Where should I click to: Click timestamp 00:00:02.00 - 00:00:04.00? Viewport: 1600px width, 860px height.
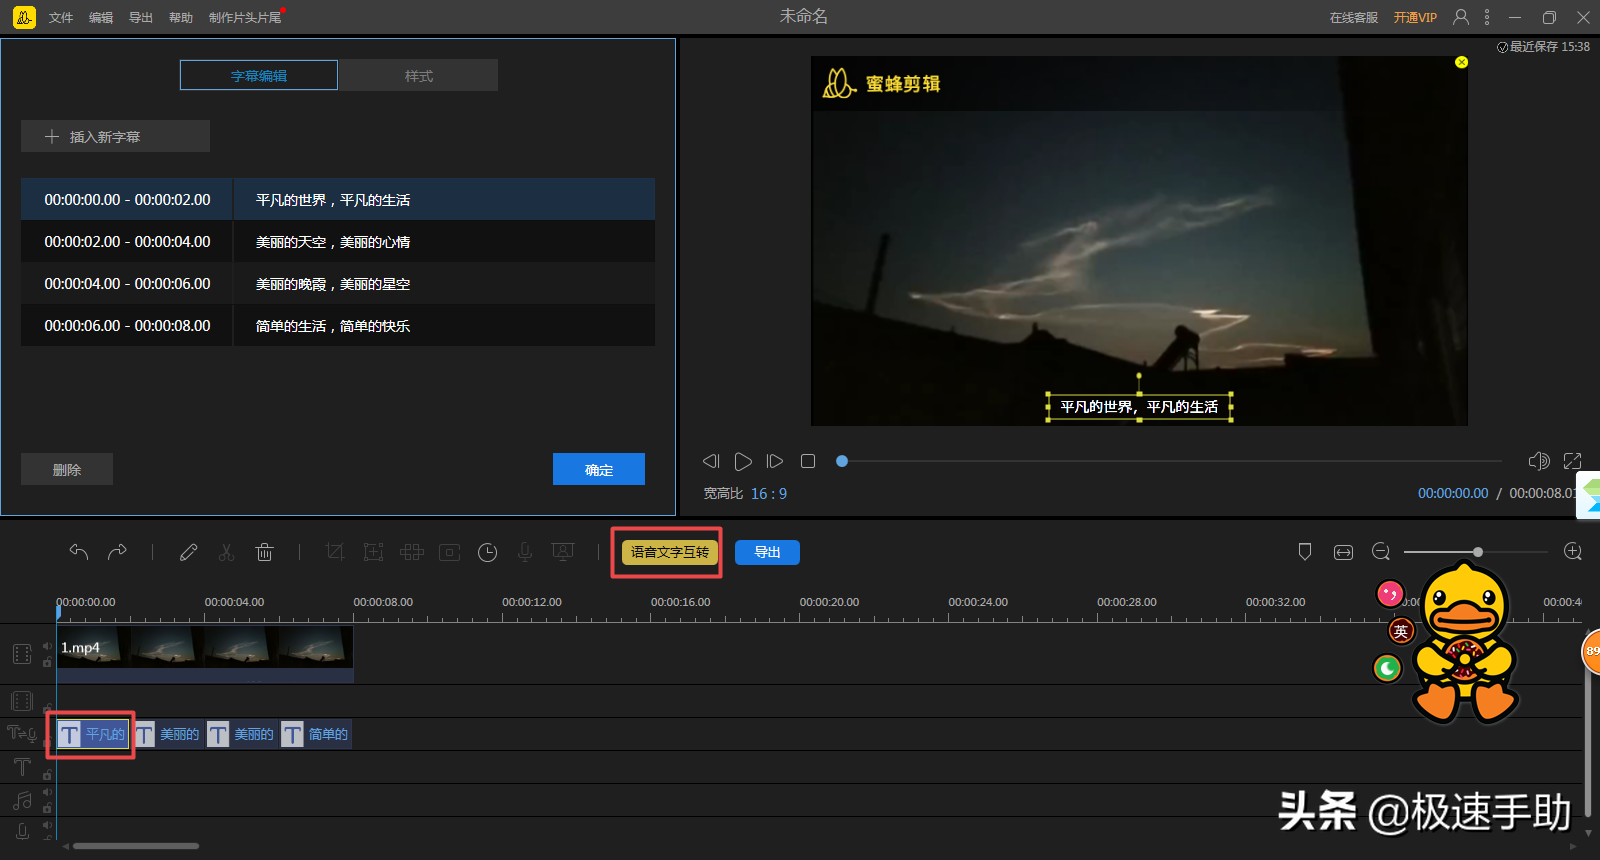pos(127,241)
